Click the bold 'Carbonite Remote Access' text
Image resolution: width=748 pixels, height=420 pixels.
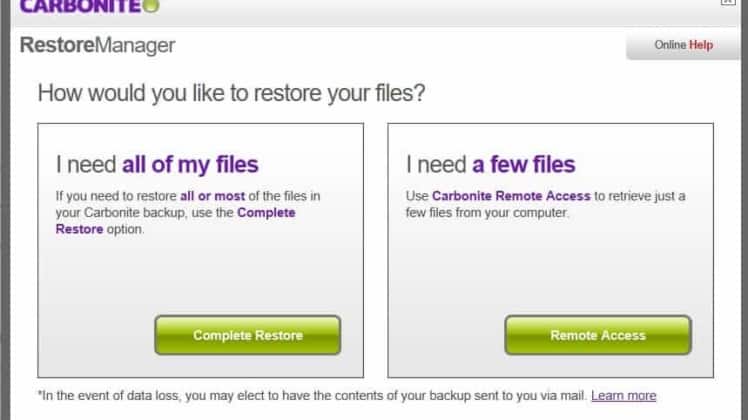(x=511, y=196)
